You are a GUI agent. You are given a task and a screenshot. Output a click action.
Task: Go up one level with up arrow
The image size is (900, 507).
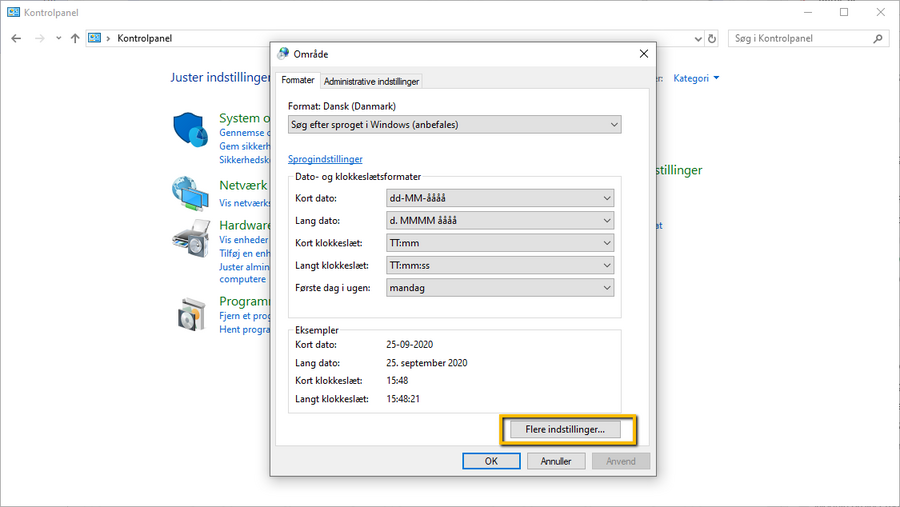pyautogui.click(x=75, y=38)
